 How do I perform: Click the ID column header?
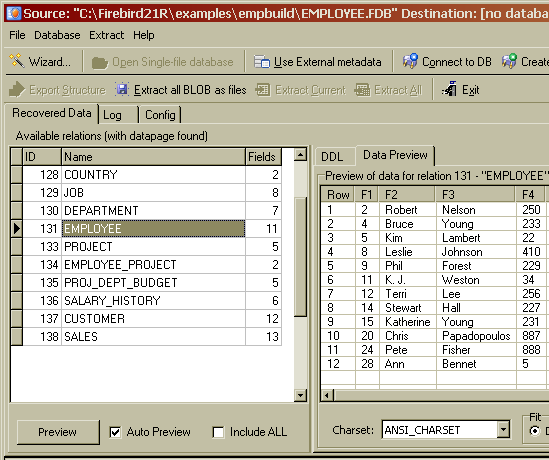pyautogui.click(x=42, y=156)
